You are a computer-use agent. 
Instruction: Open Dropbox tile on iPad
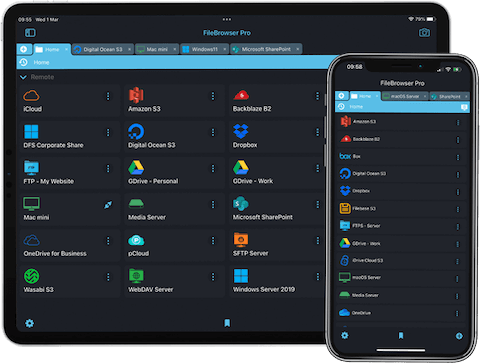coord(277,137)
